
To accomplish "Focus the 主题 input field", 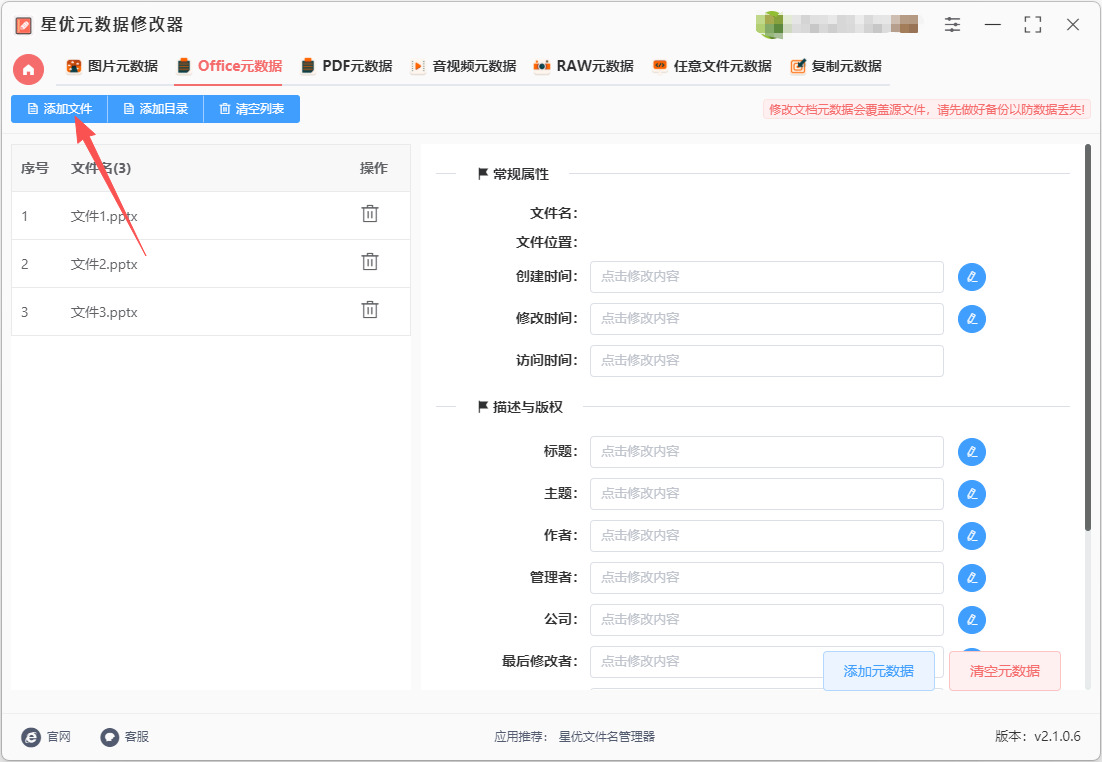I will pos(767,494).
